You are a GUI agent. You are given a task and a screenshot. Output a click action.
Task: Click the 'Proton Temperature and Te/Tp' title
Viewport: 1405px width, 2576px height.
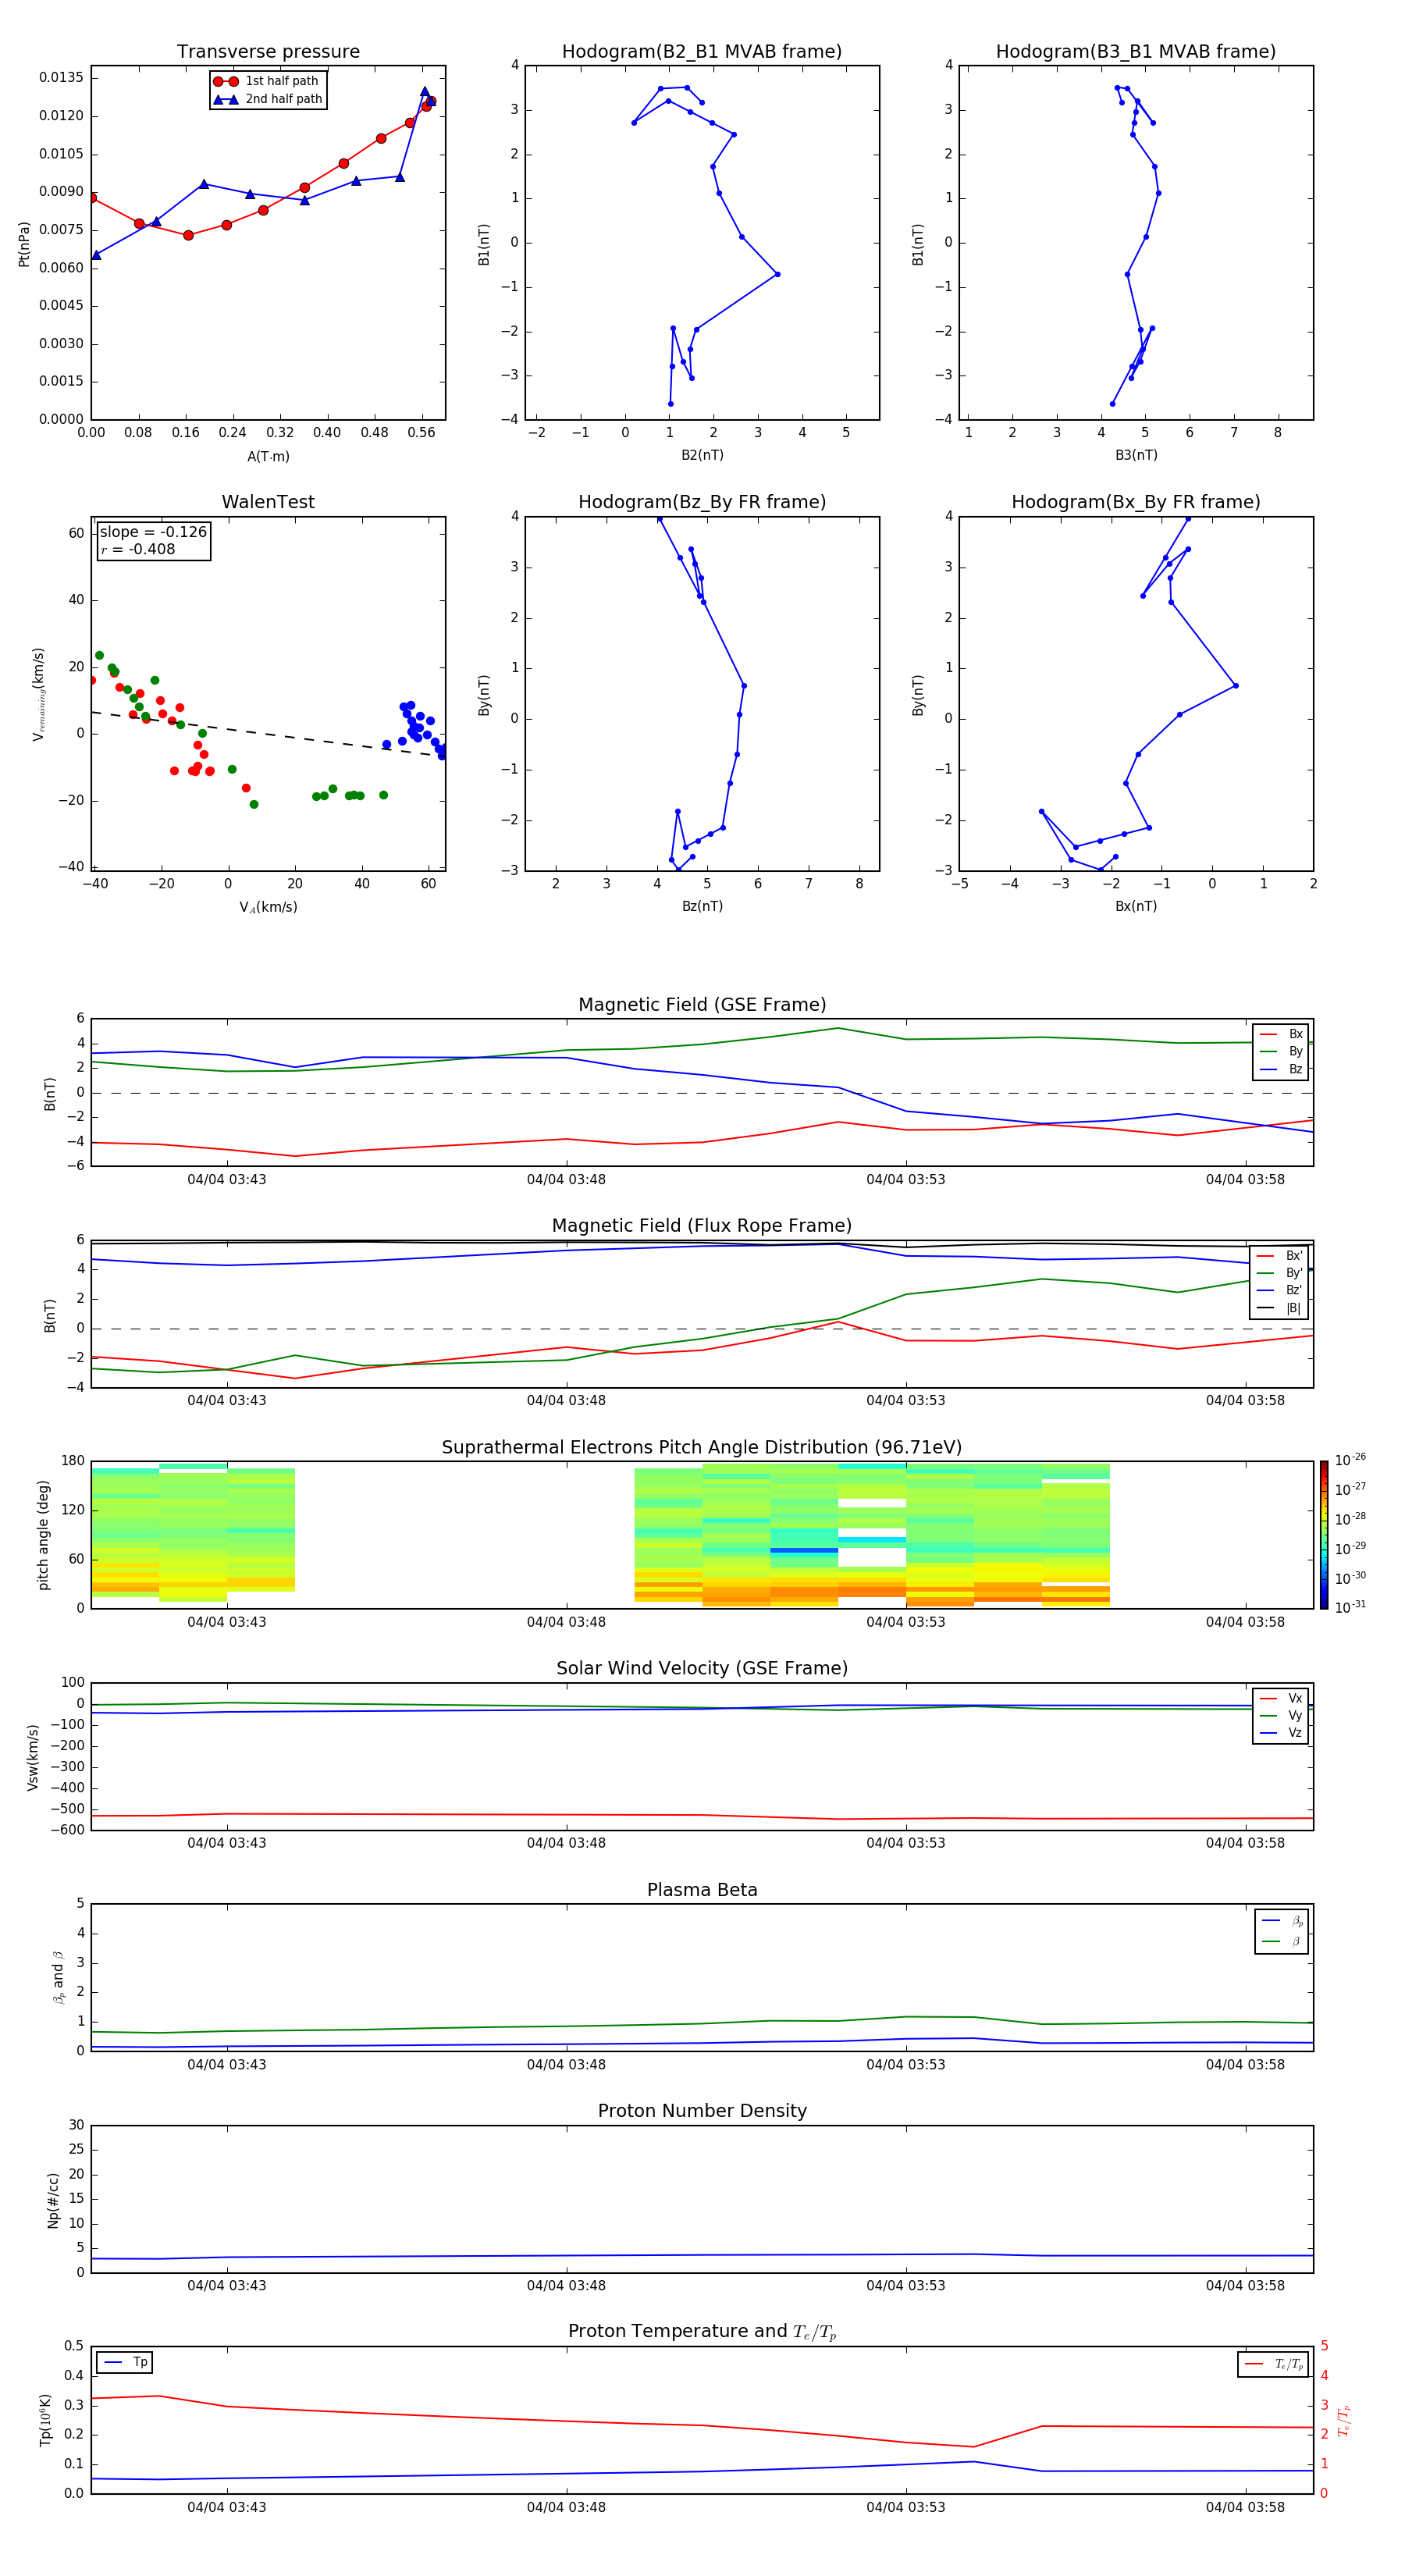(x=702, y=2332)
